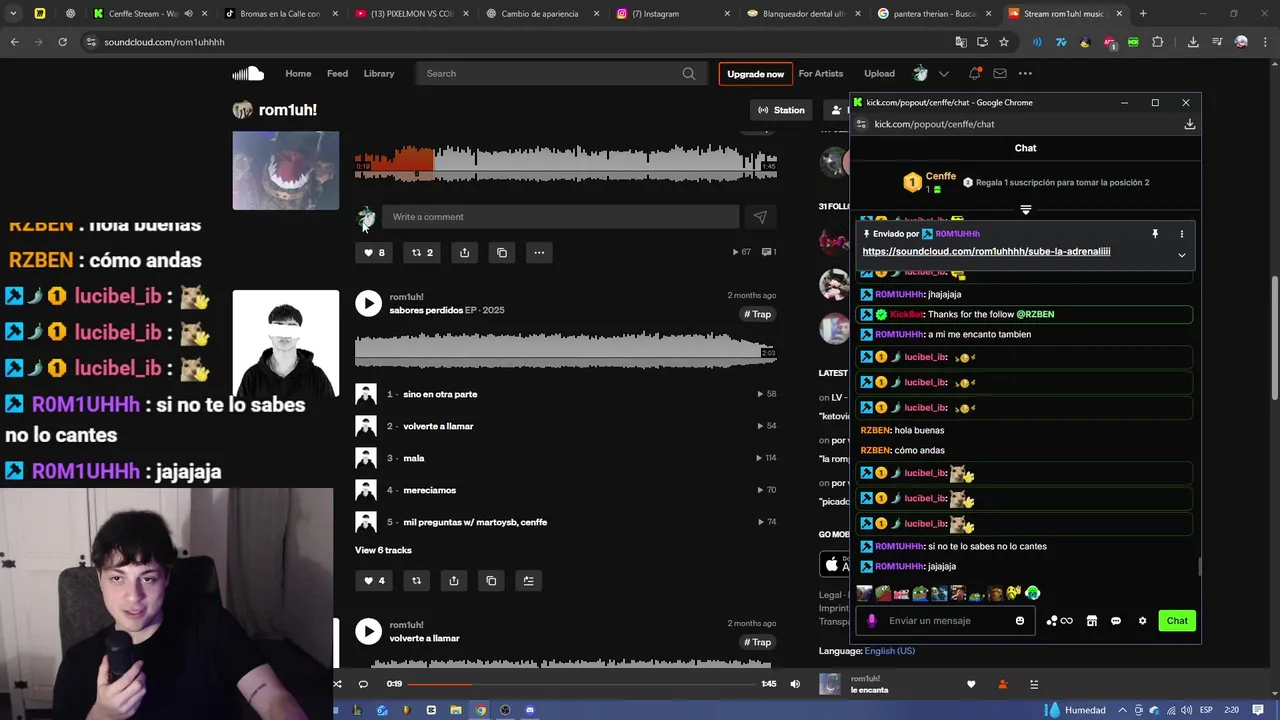Mute the SoundCloud player volume
Image resolution: width=1280 pixels, height=720 pixels.
(x=795, y=684)
